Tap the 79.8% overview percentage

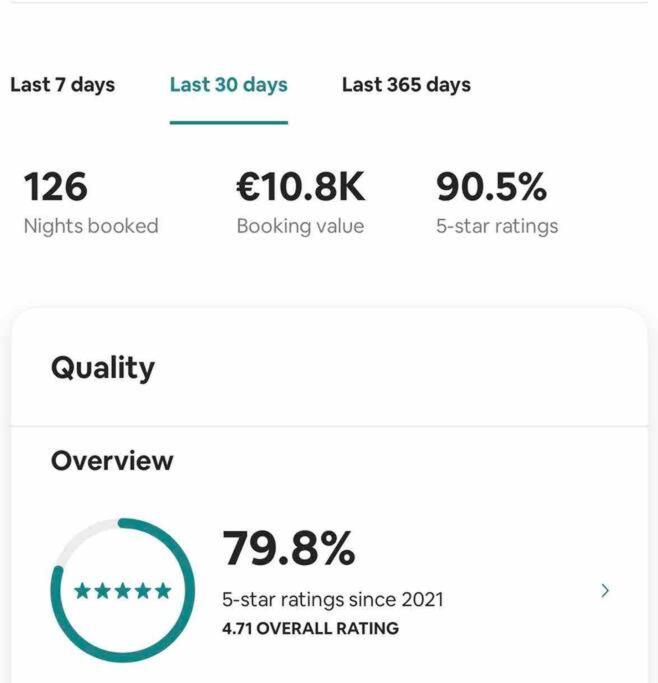tap(288, 548)
